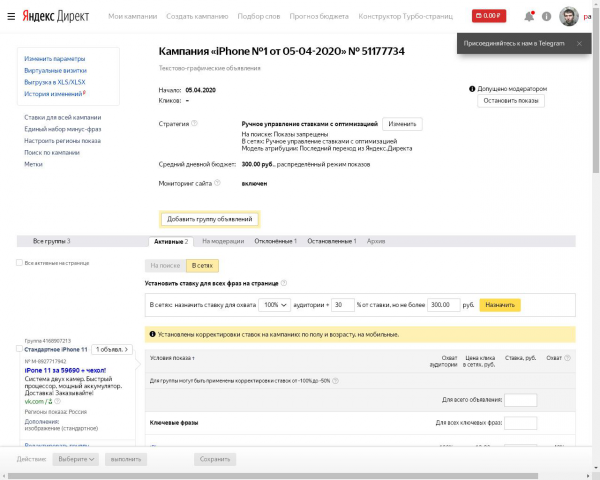Viewport: 600px width, 480px height.
Task: Open Выгрузка в XLS/XLSX link
Action: [x=55, y=82]
